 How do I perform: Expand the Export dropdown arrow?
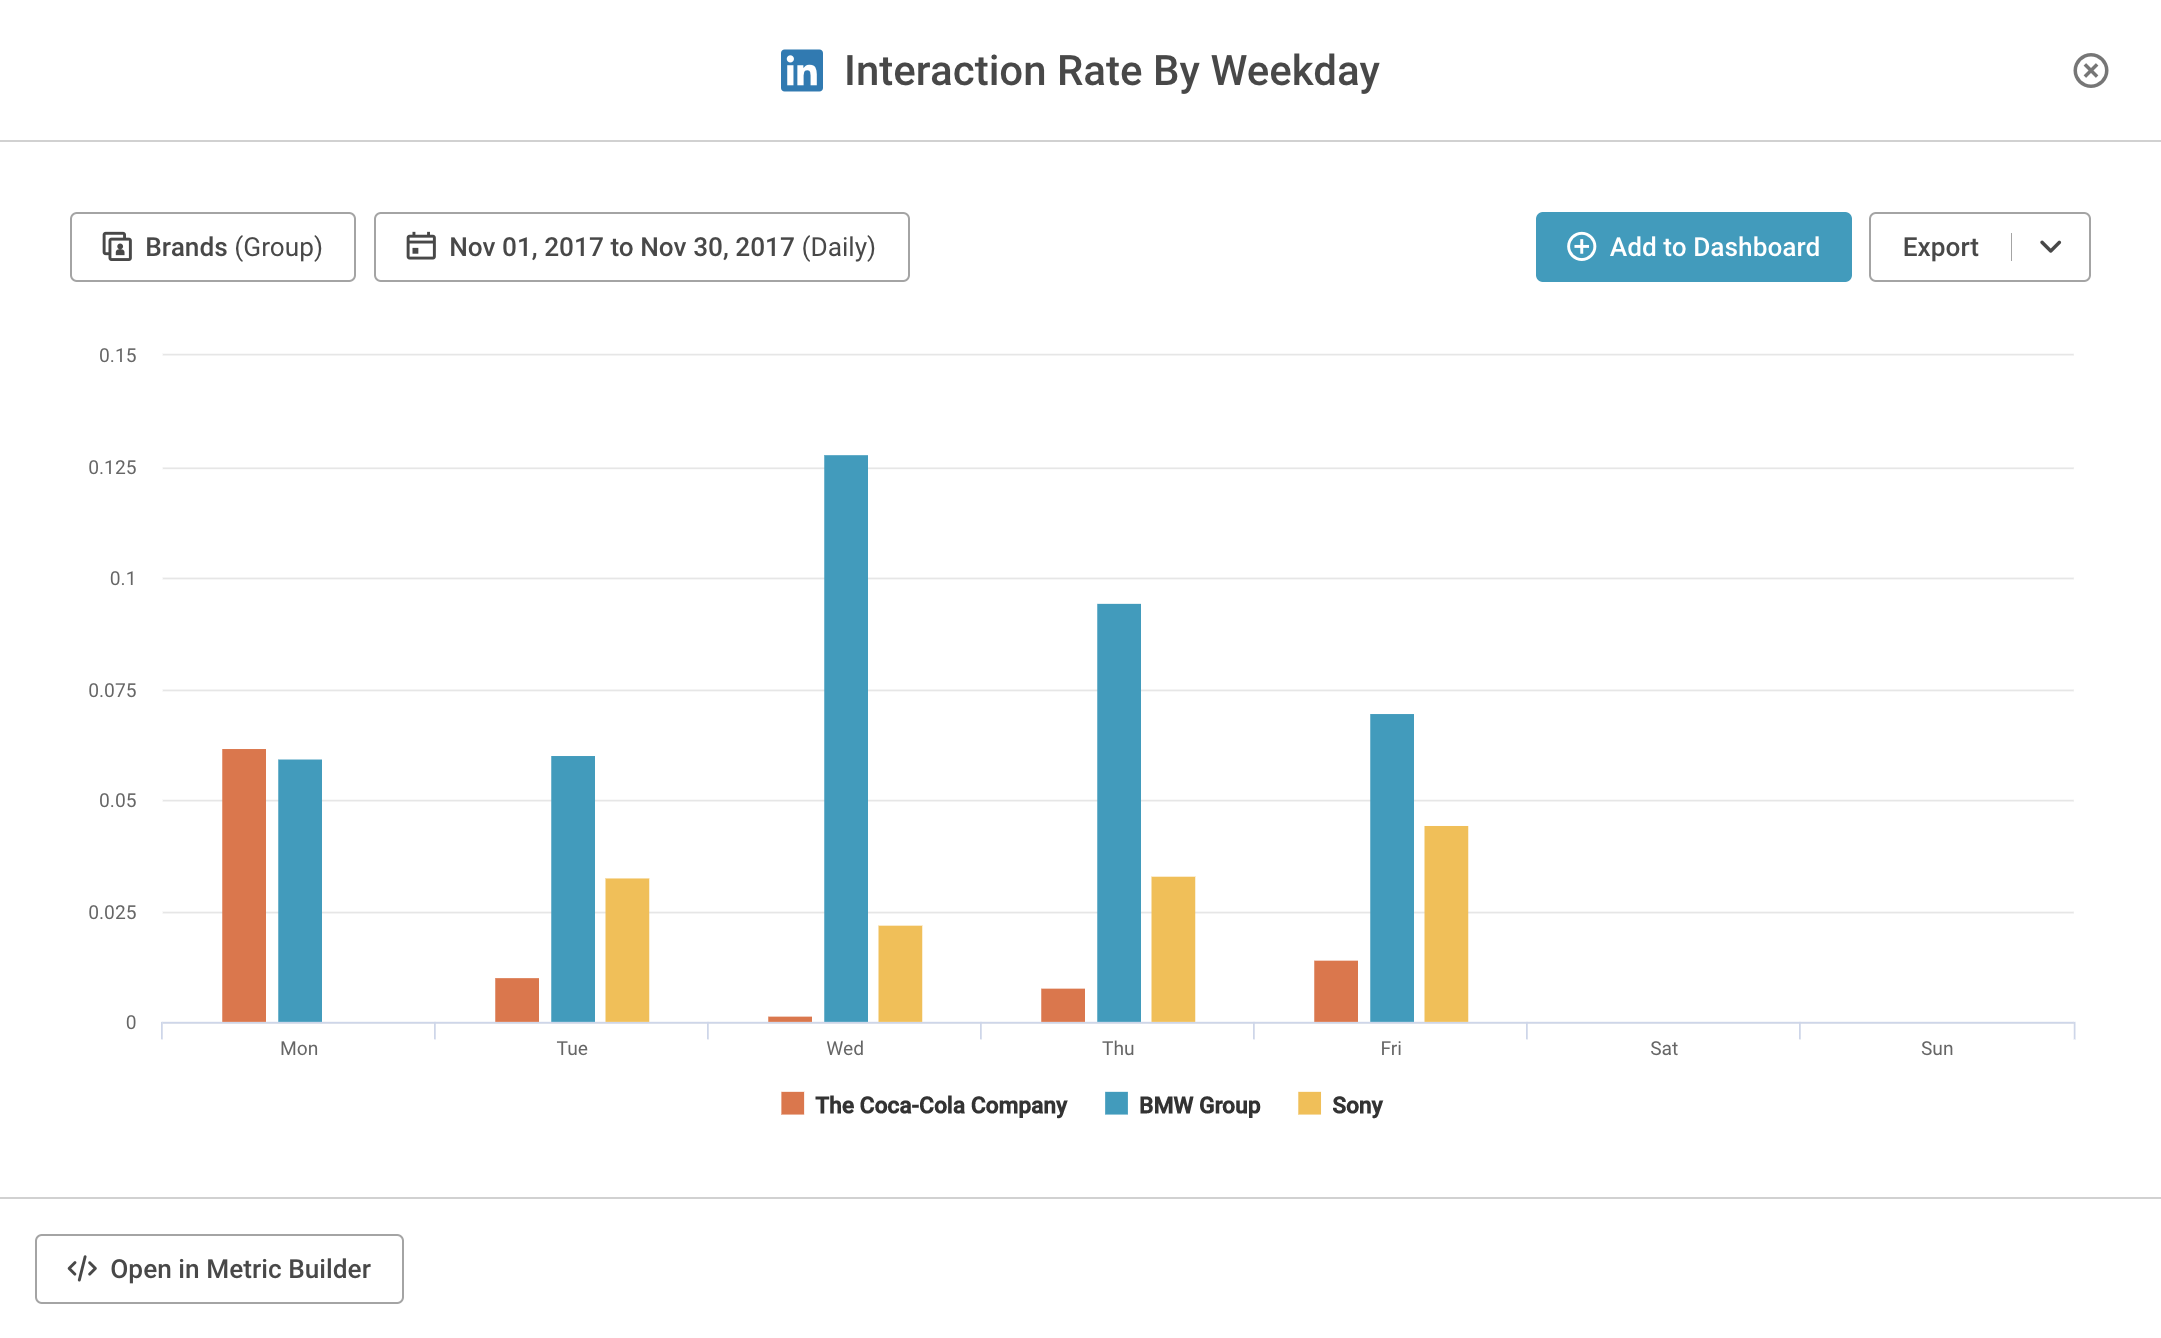coord(2051,247)
